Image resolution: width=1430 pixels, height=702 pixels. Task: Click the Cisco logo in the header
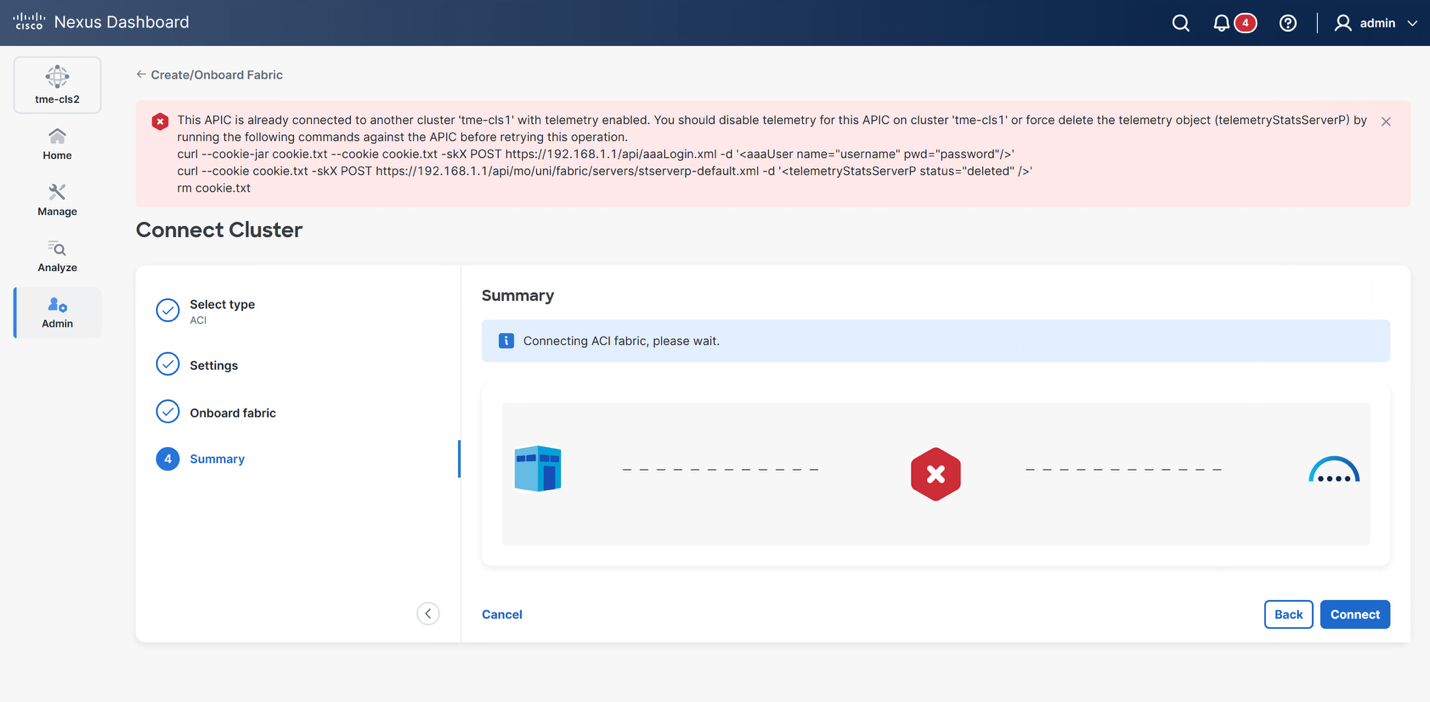(29, 21)
